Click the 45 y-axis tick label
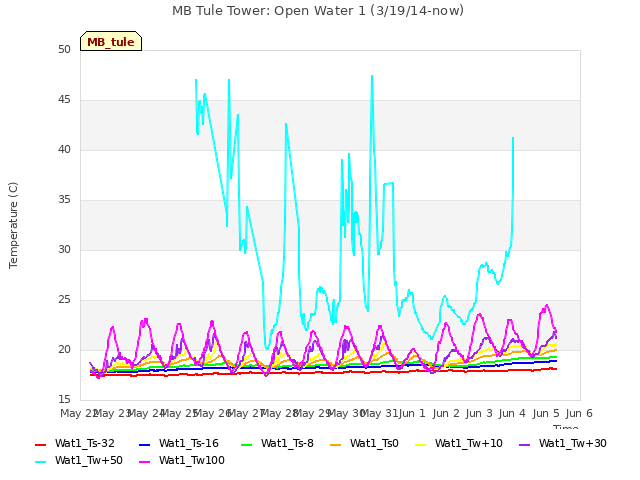 tap(64, 100)
